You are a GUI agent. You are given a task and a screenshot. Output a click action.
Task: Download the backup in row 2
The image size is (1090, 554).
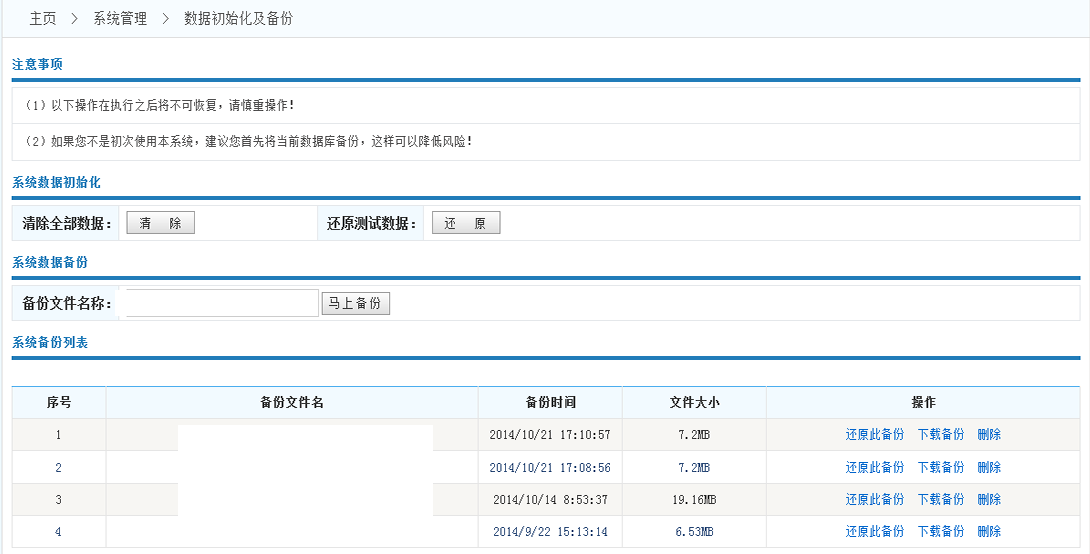pos(940,467)
